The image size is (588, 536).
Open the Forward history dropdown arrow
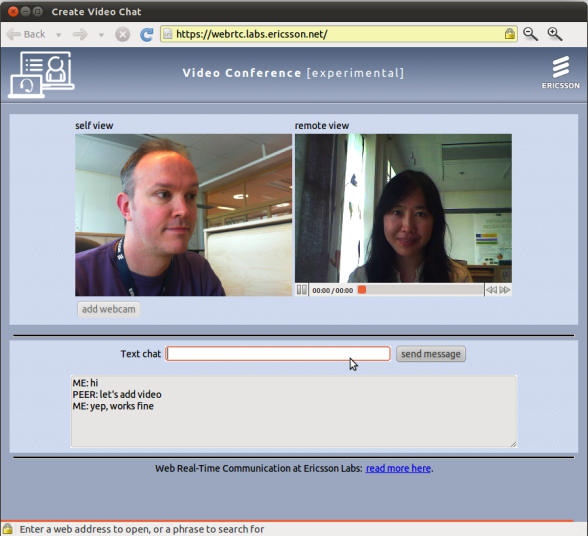tap(101, 35)
